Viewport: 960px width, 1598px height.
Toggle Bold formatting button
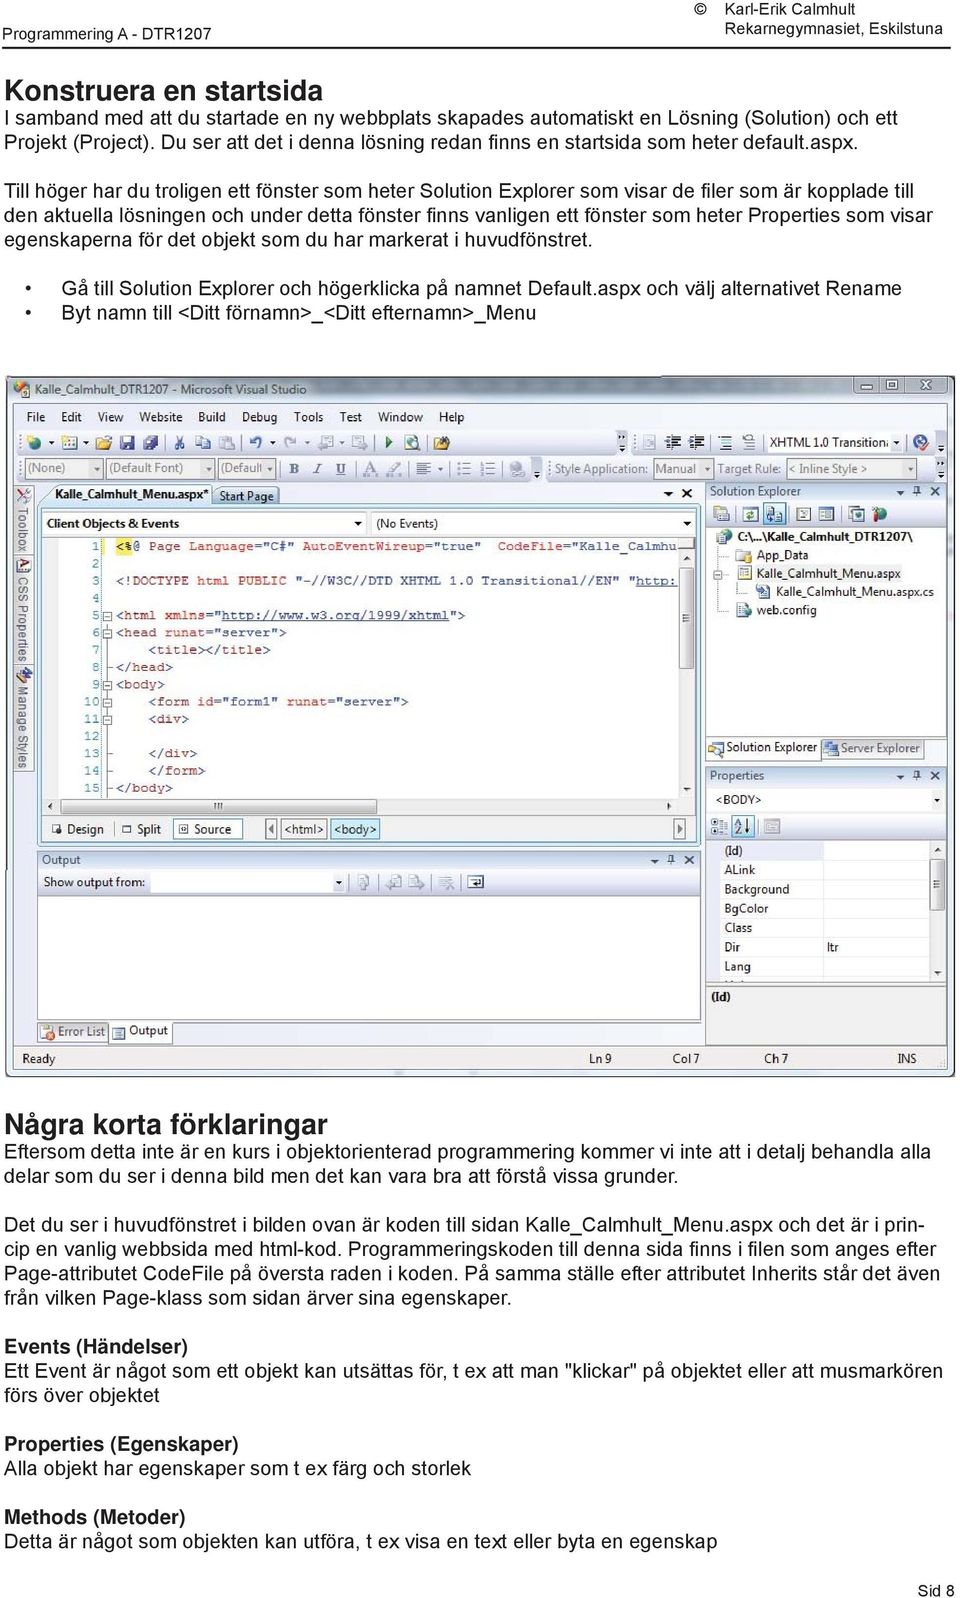pos(294,468)
